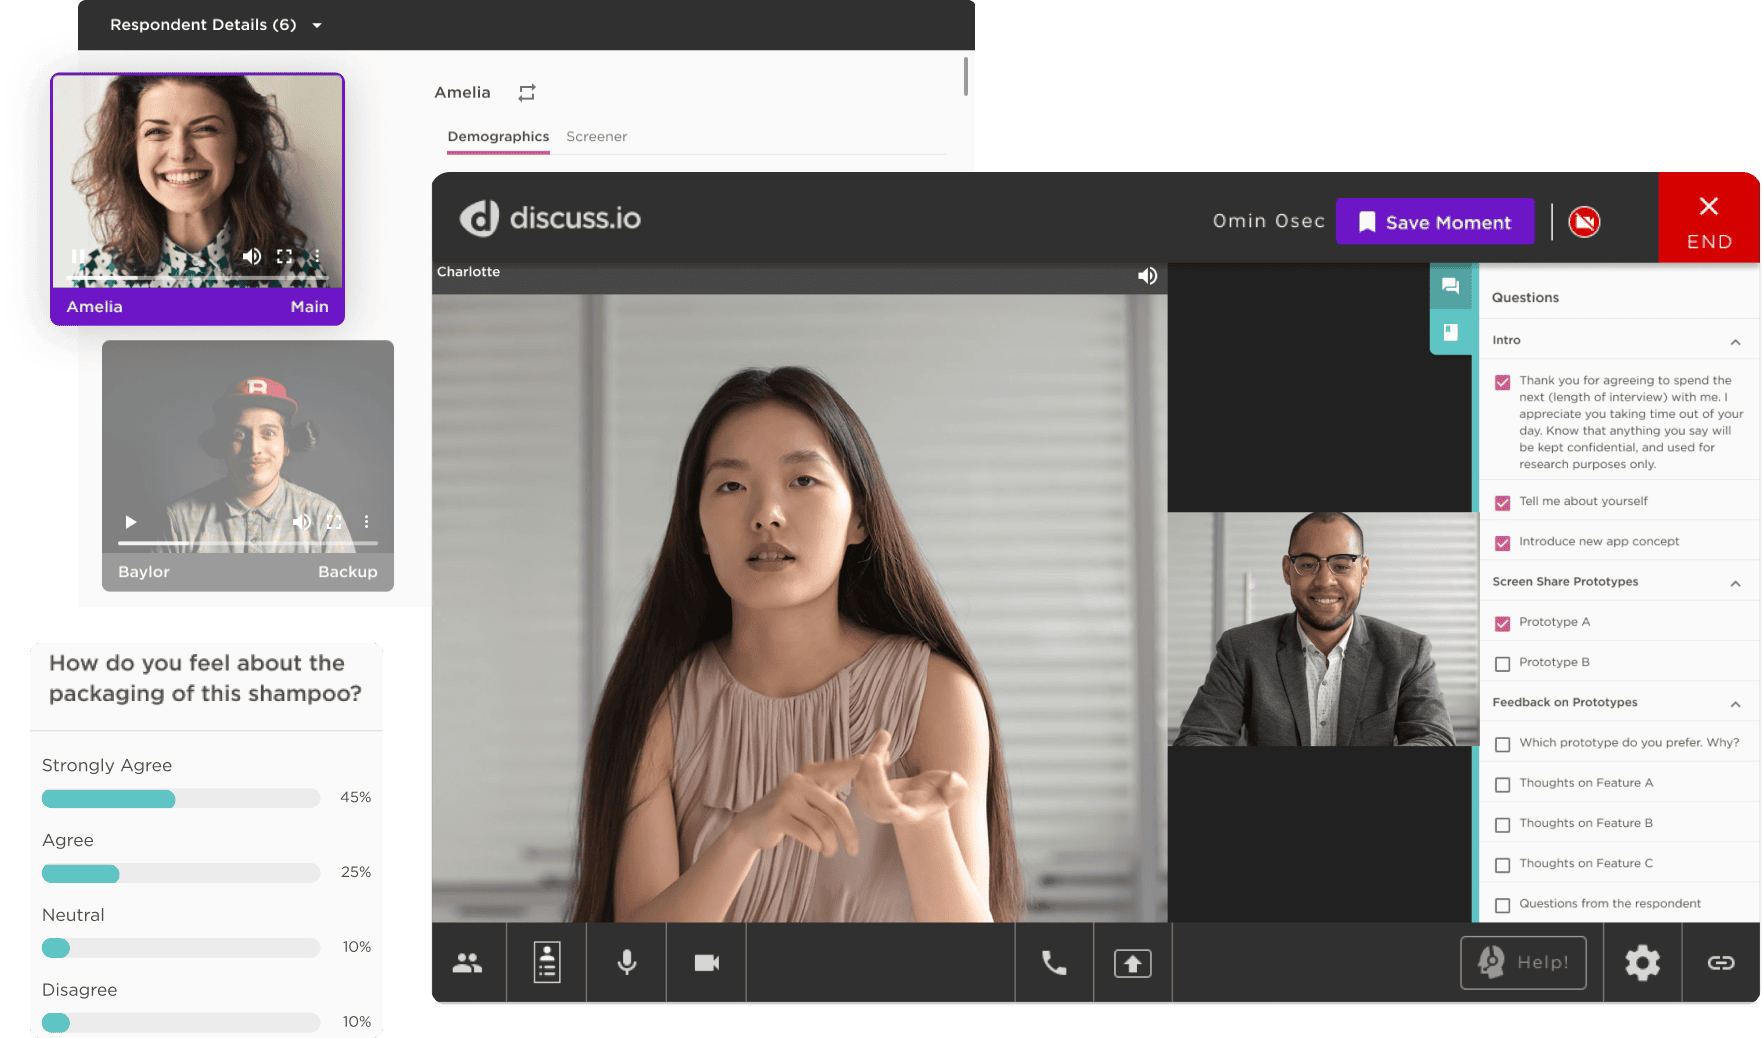The width and height of the screenshot is (1762, 1038).
Task: Click the Help button
Action: tap(1523, 962)
